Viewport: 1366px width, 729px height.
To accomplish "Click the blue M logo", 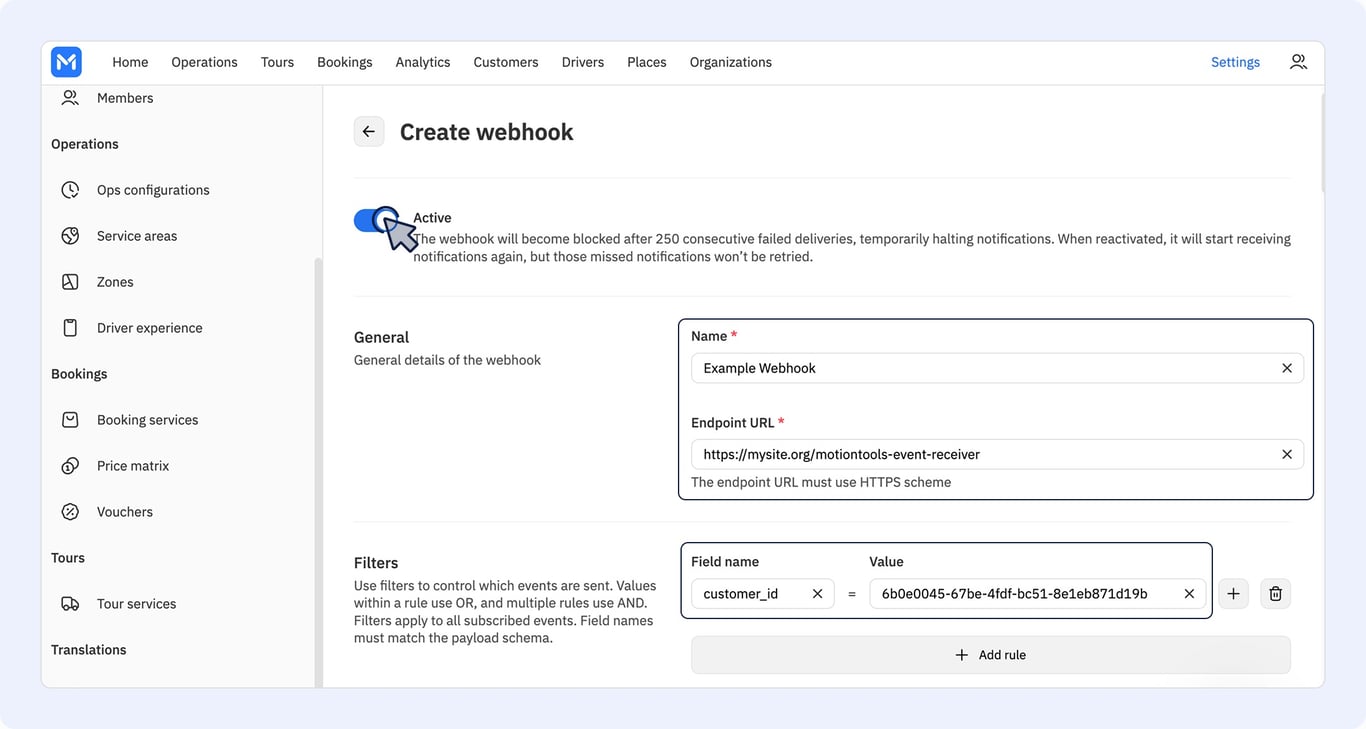I will tap(66, 62).
